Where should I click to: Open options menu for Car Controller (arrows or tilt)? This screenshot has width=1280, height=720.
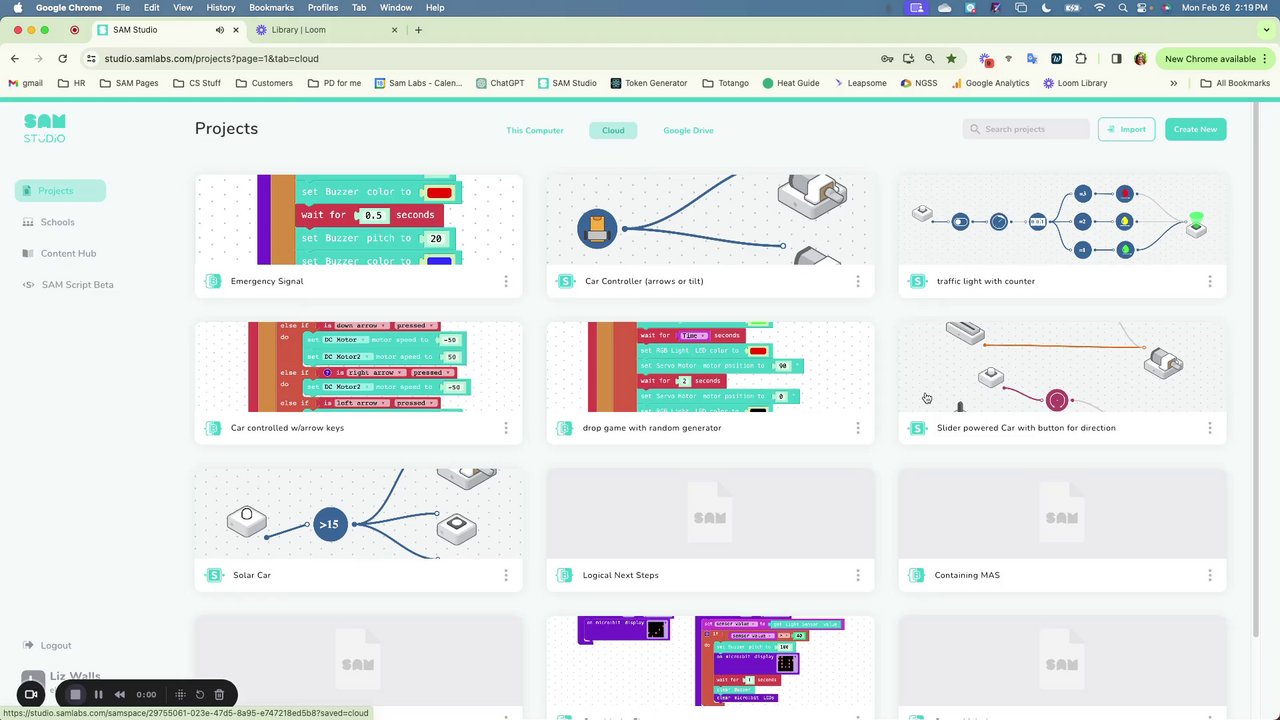point(857,282)
